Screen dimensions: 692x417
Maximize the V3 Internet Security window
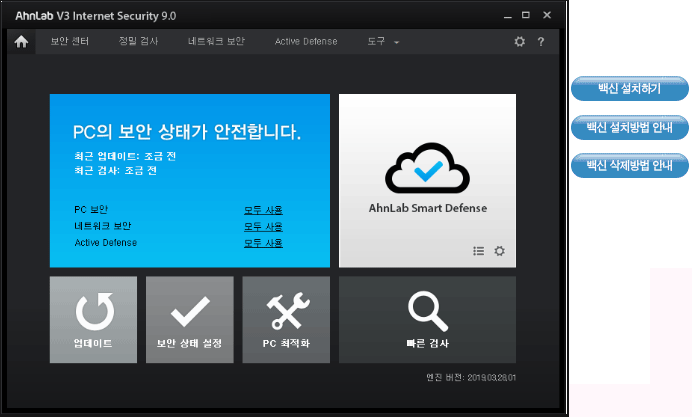pos(526,15)
